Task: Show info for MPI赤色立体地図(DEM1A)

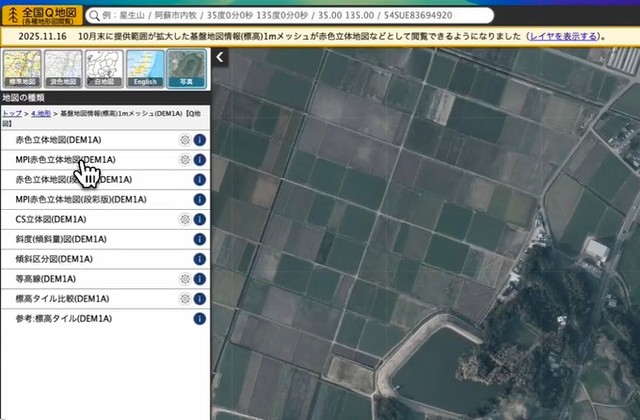Action: click(x=199, y=160)
